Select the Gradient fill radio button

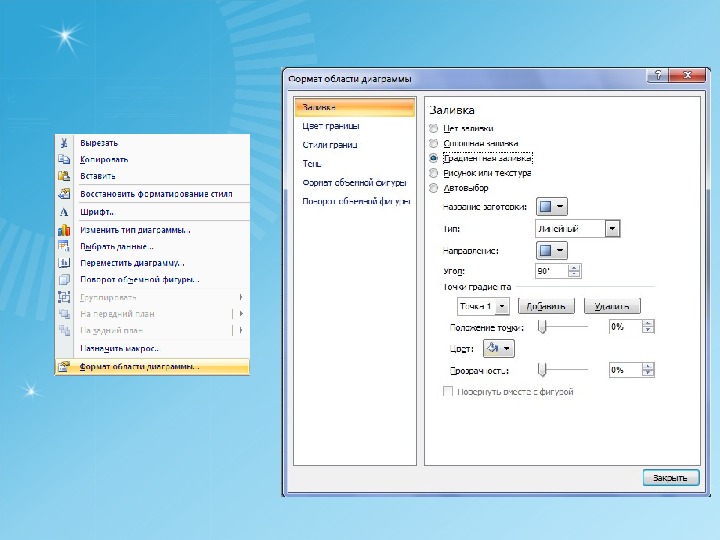pyautogui.click(x=433, y=158)
